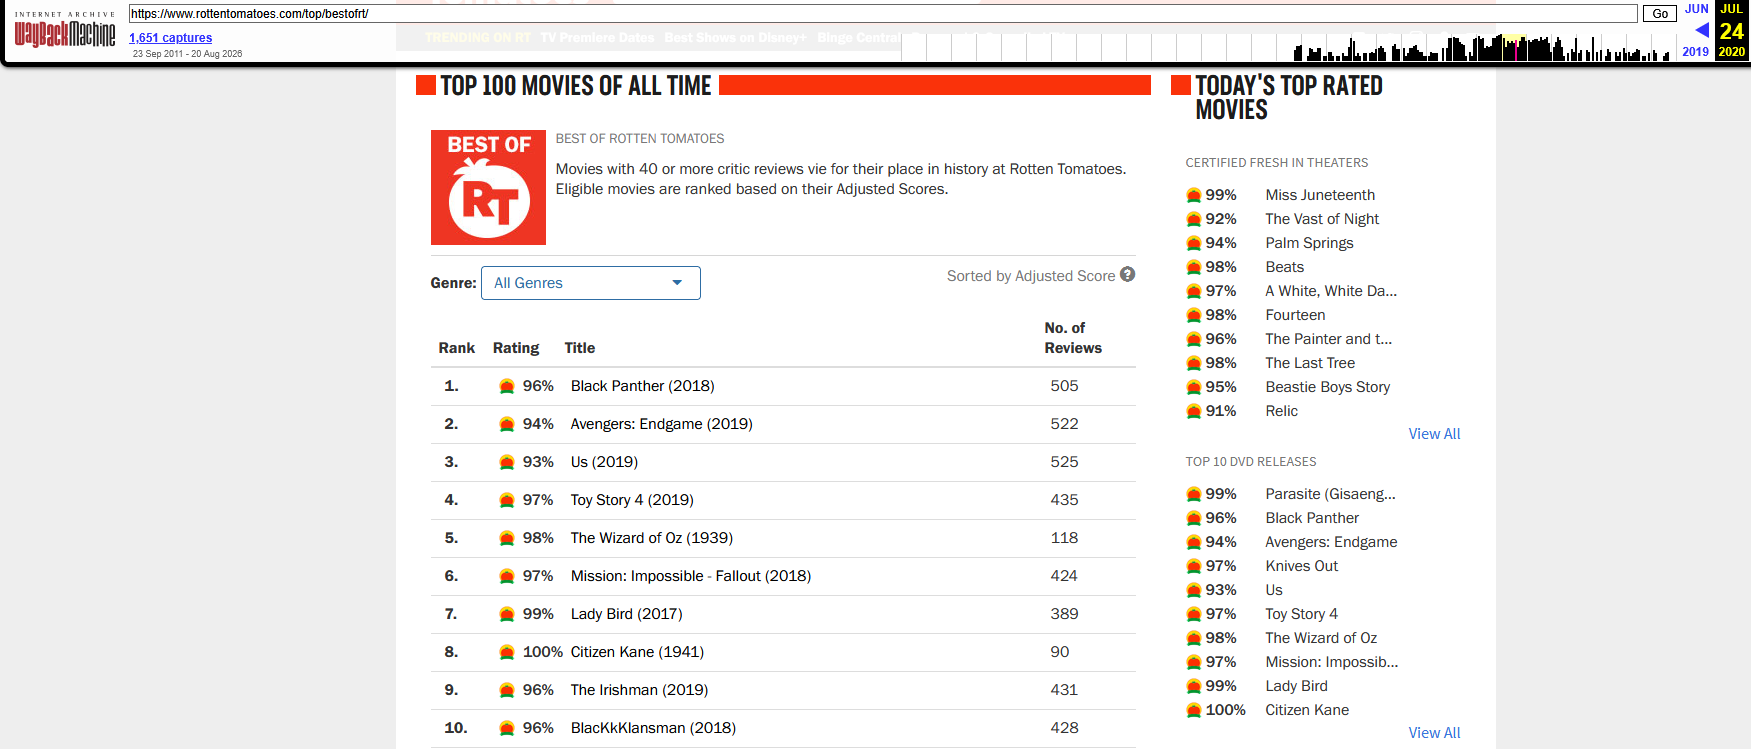Screen dimensions: 1751x749
Task: Click the tomato icon in The Wizard of Oz (1939) row
Action: tap(507, 538)
